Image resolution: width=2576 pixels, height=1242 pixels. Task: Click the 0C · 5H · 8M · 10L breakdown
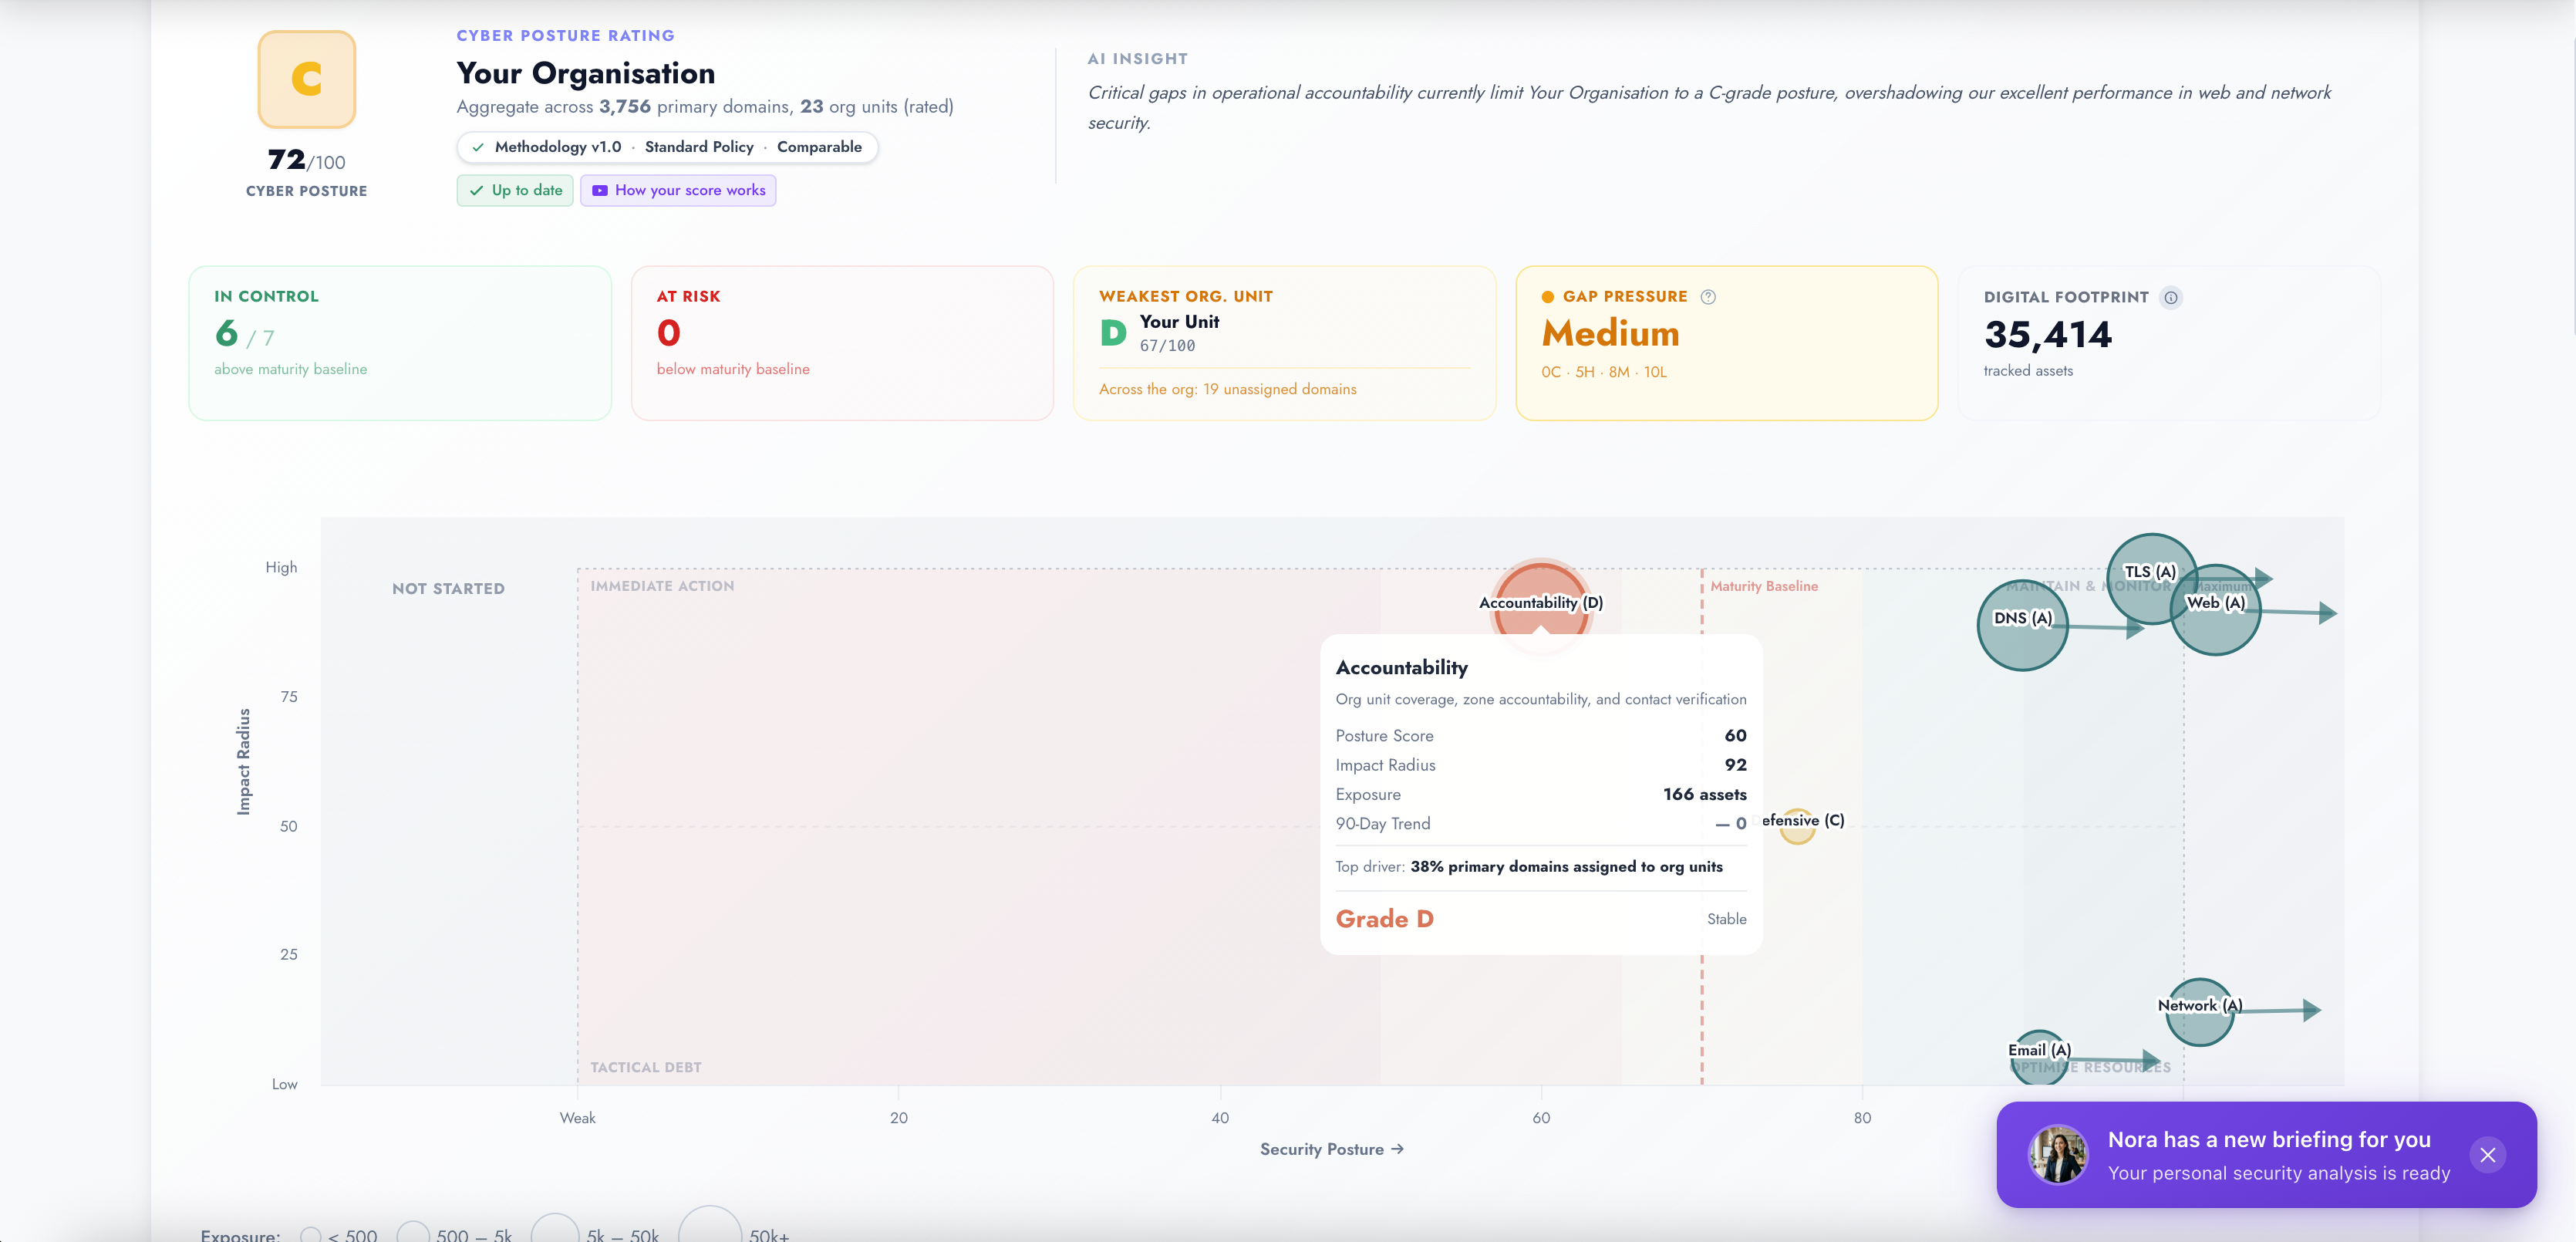coord(1603,373)
